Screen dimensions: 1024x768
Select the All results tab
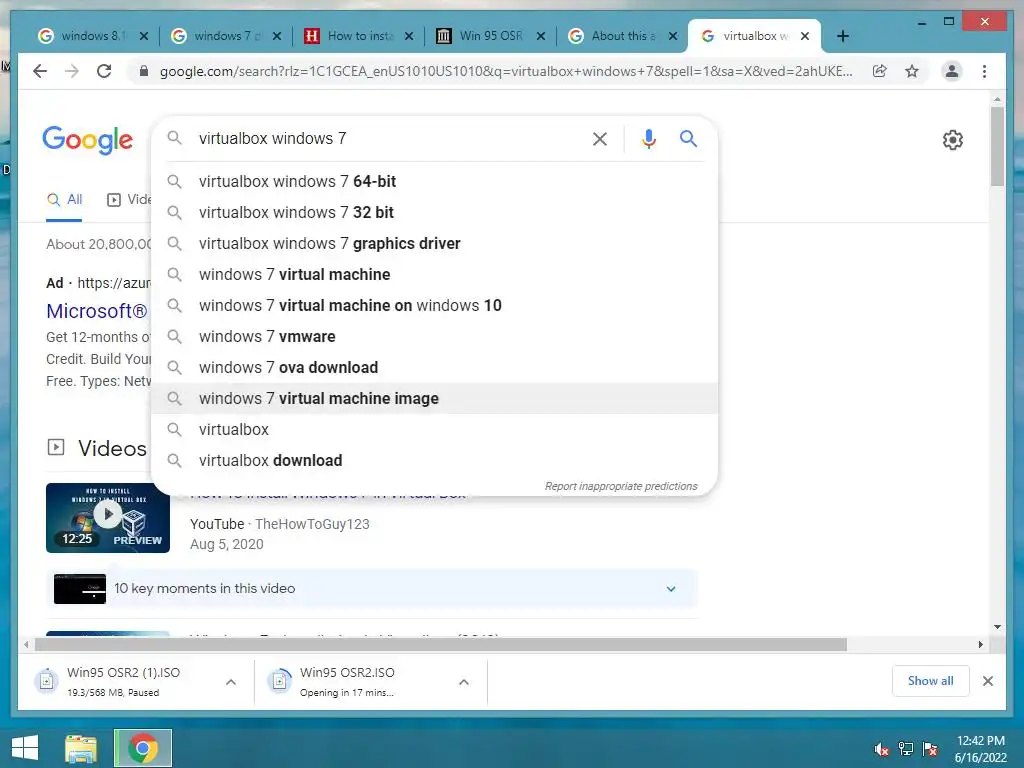(x=65, y=200)
